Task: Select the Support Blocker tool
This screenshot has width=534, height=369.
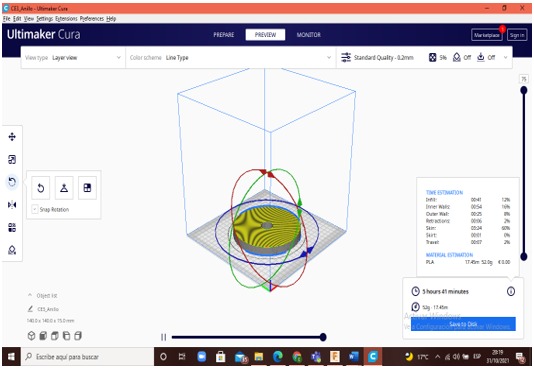Action: pos(12,250)
